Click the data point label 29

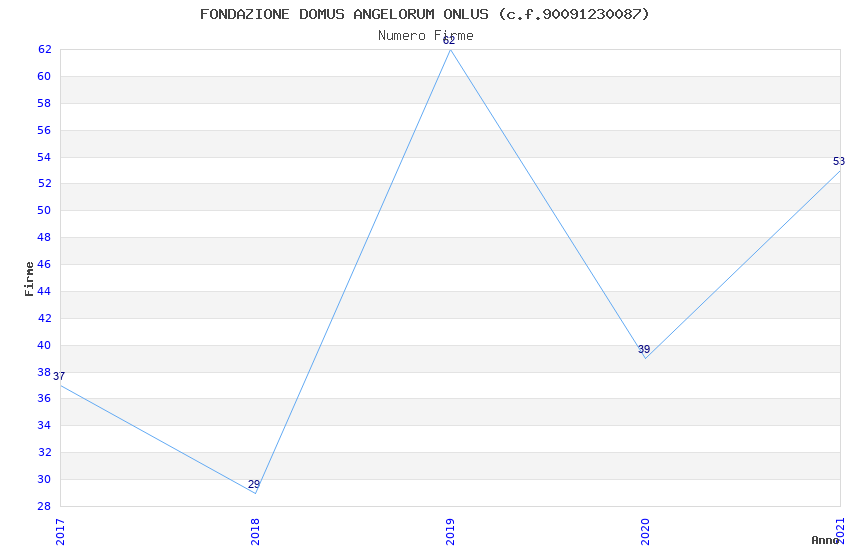tap(254, 484)
